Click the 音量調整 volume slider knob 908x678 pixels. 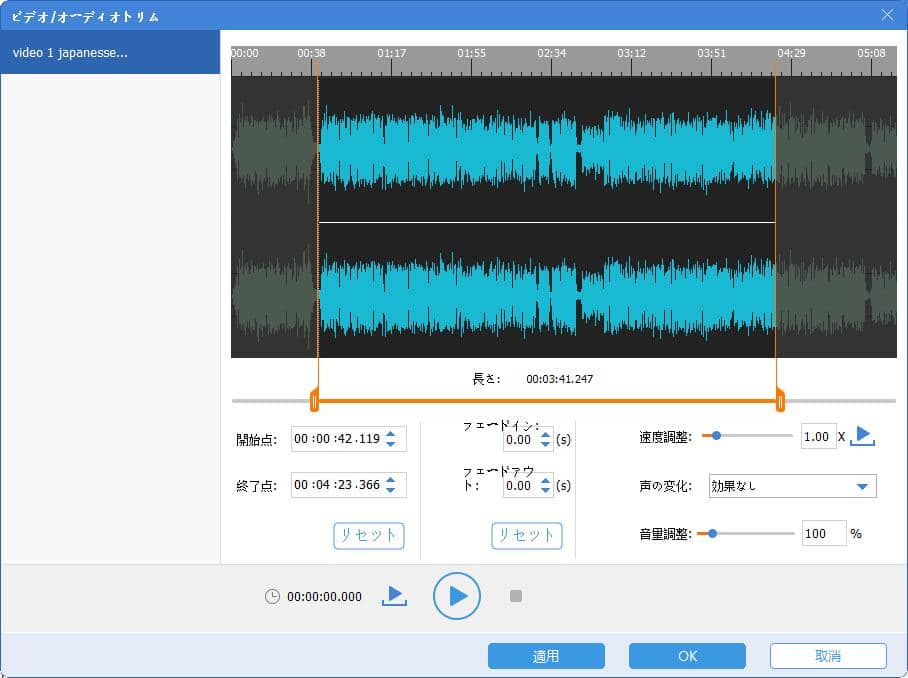click(x=712, y=534)
